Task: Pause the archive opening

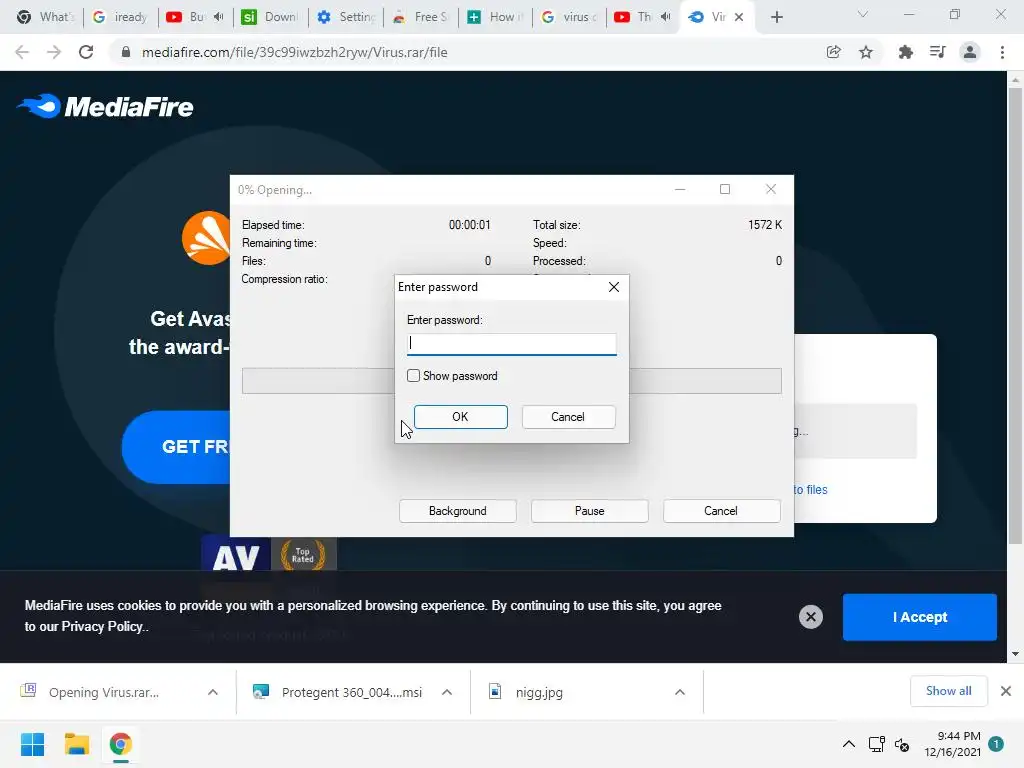Action: (x=590, y=511)
